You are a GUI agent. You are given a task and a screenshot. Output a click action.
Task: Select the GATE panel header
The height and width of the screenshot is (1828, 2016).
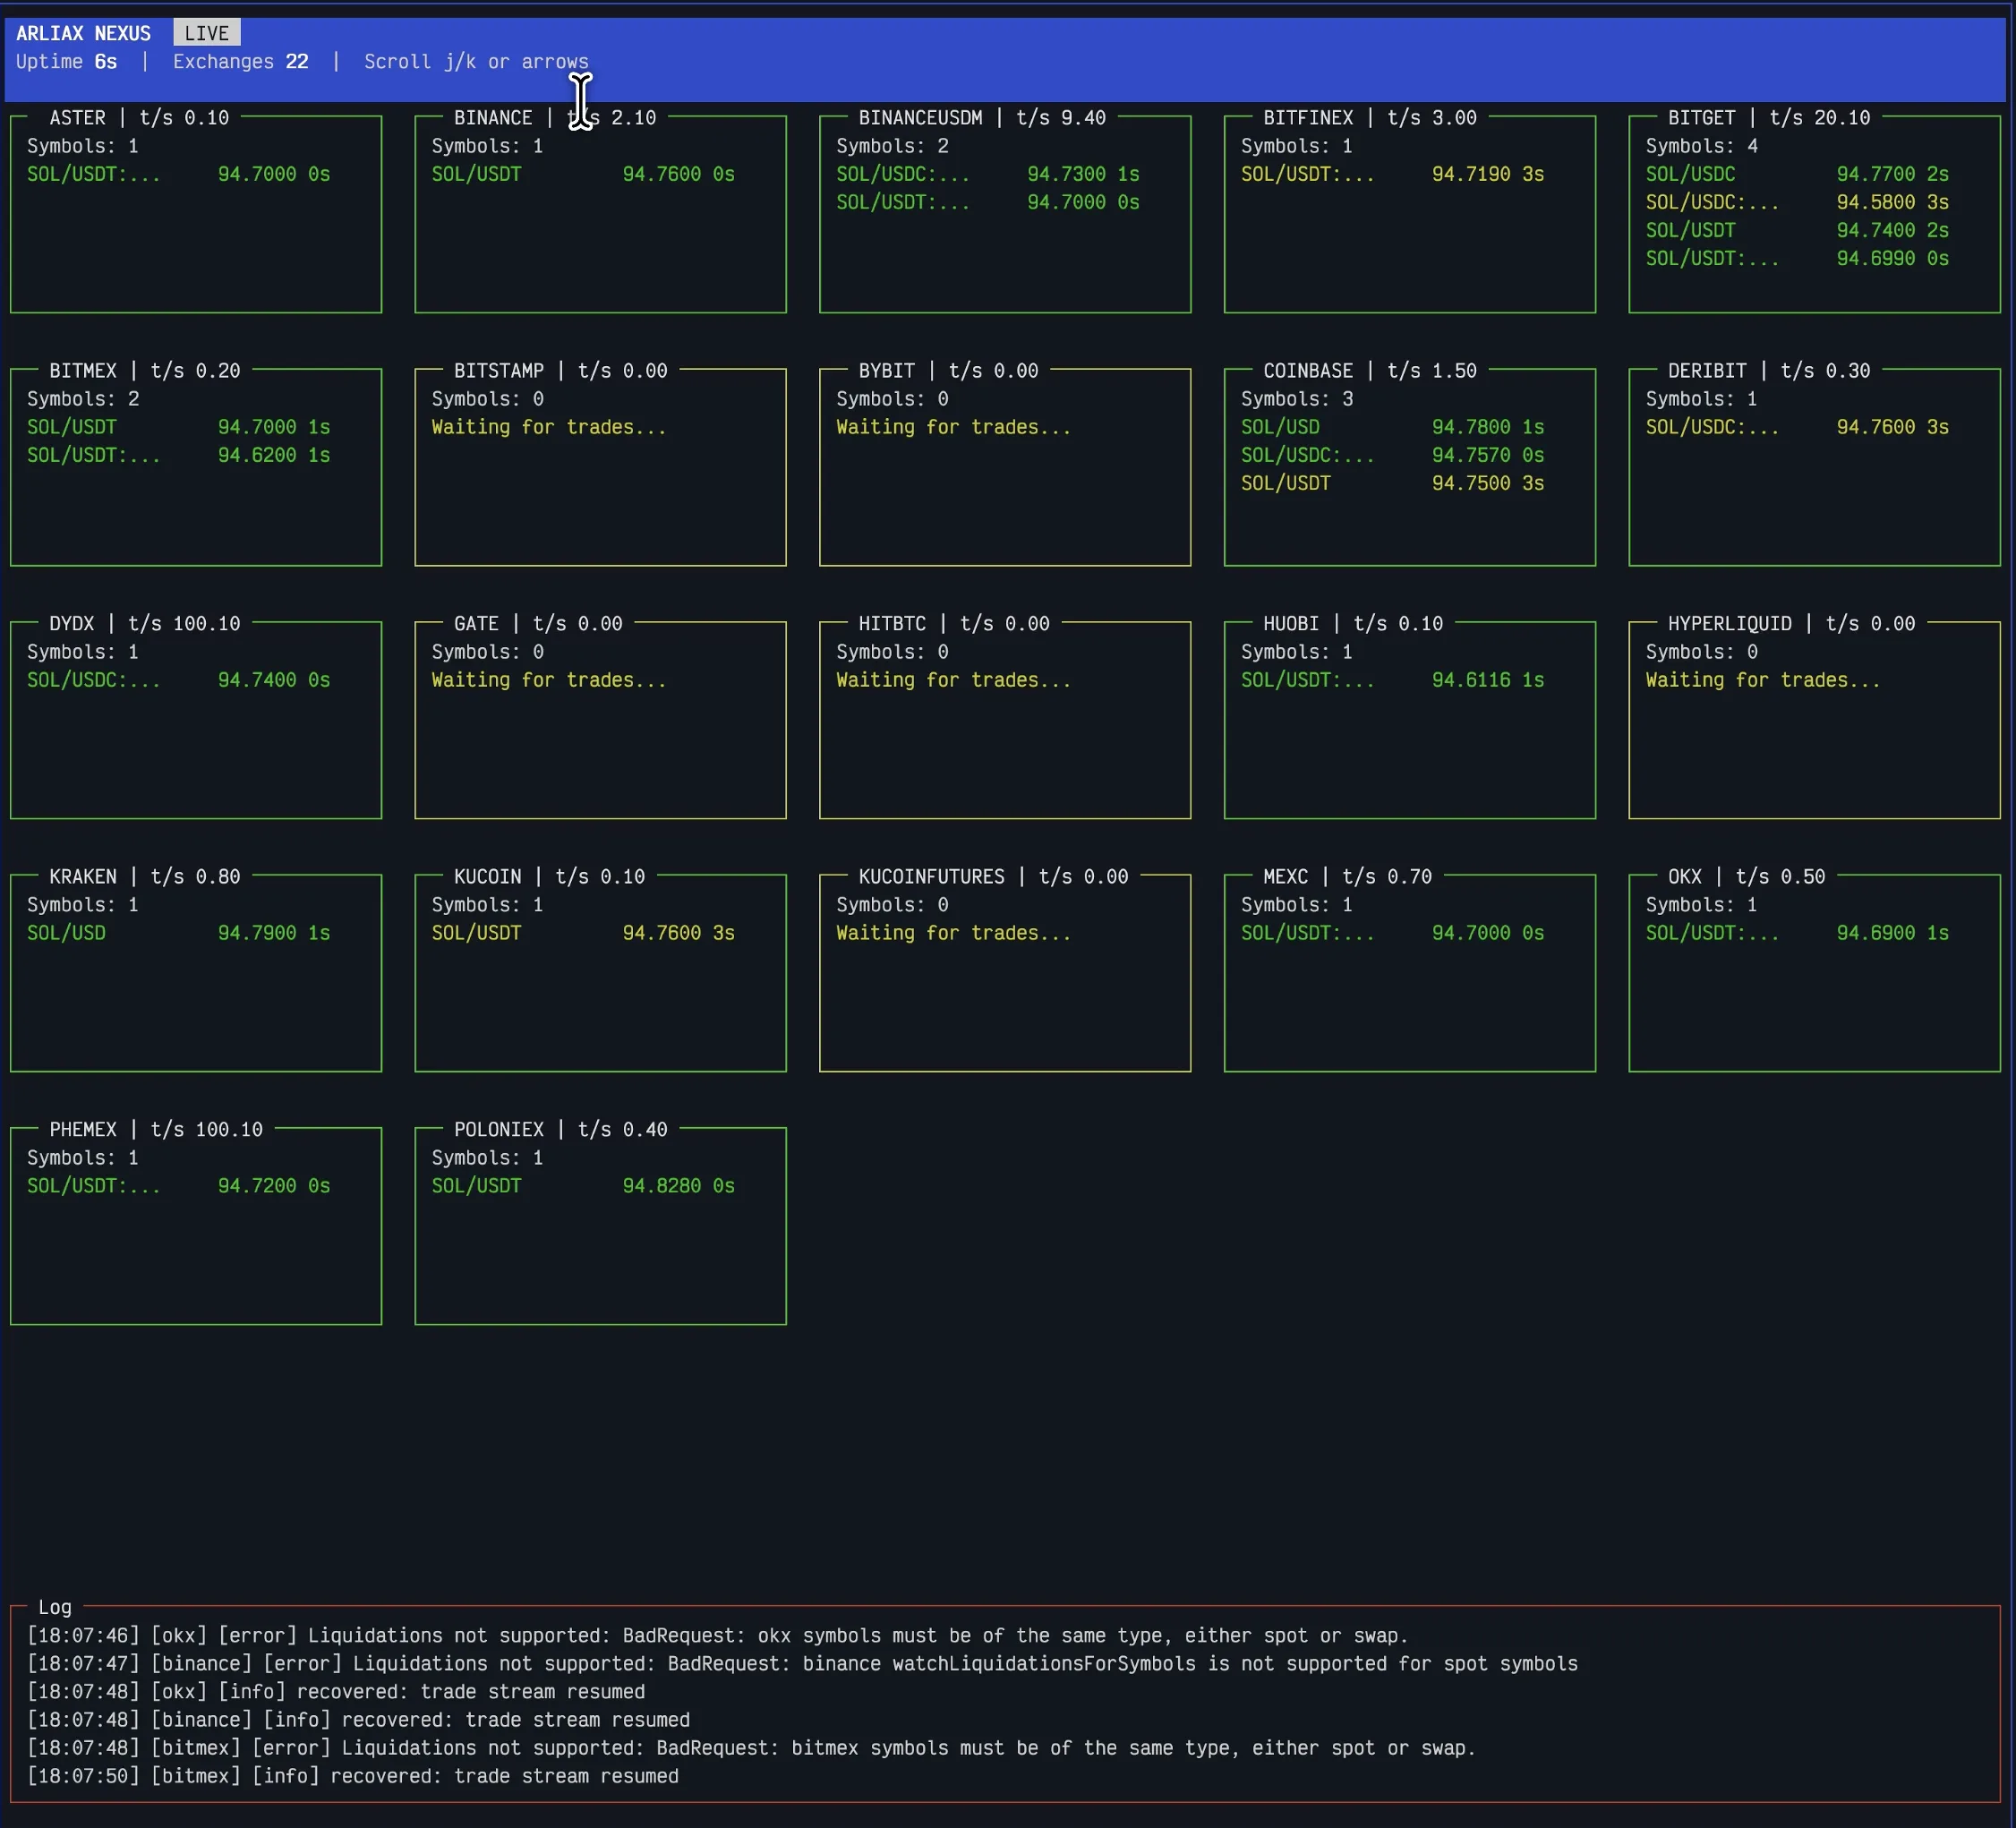538,624
